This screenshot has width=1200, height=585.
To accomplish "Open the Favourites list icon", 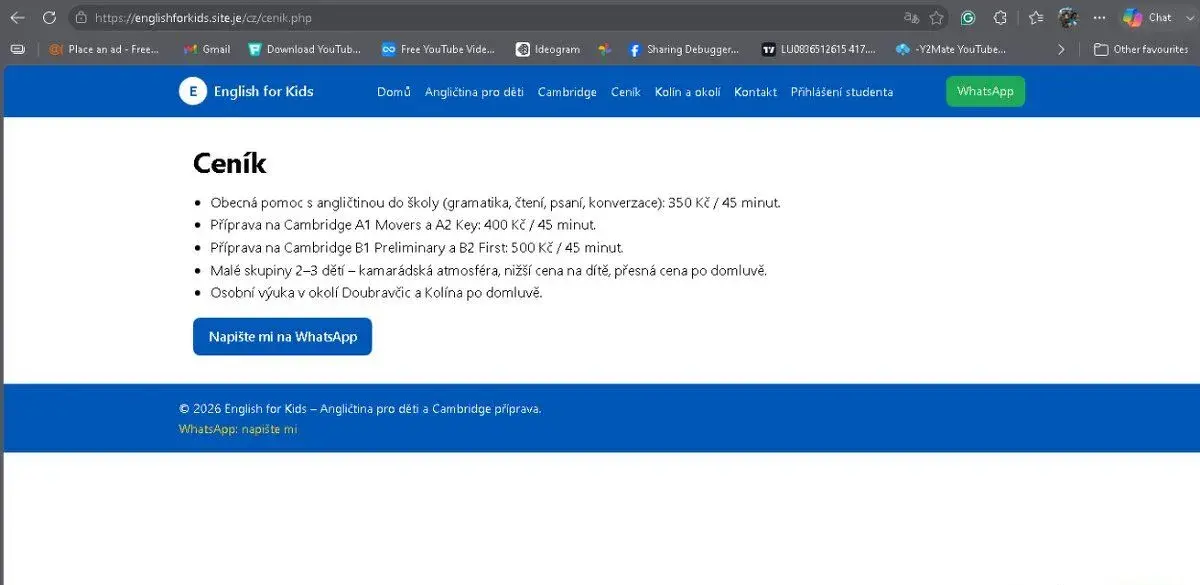I will 1036,17.
